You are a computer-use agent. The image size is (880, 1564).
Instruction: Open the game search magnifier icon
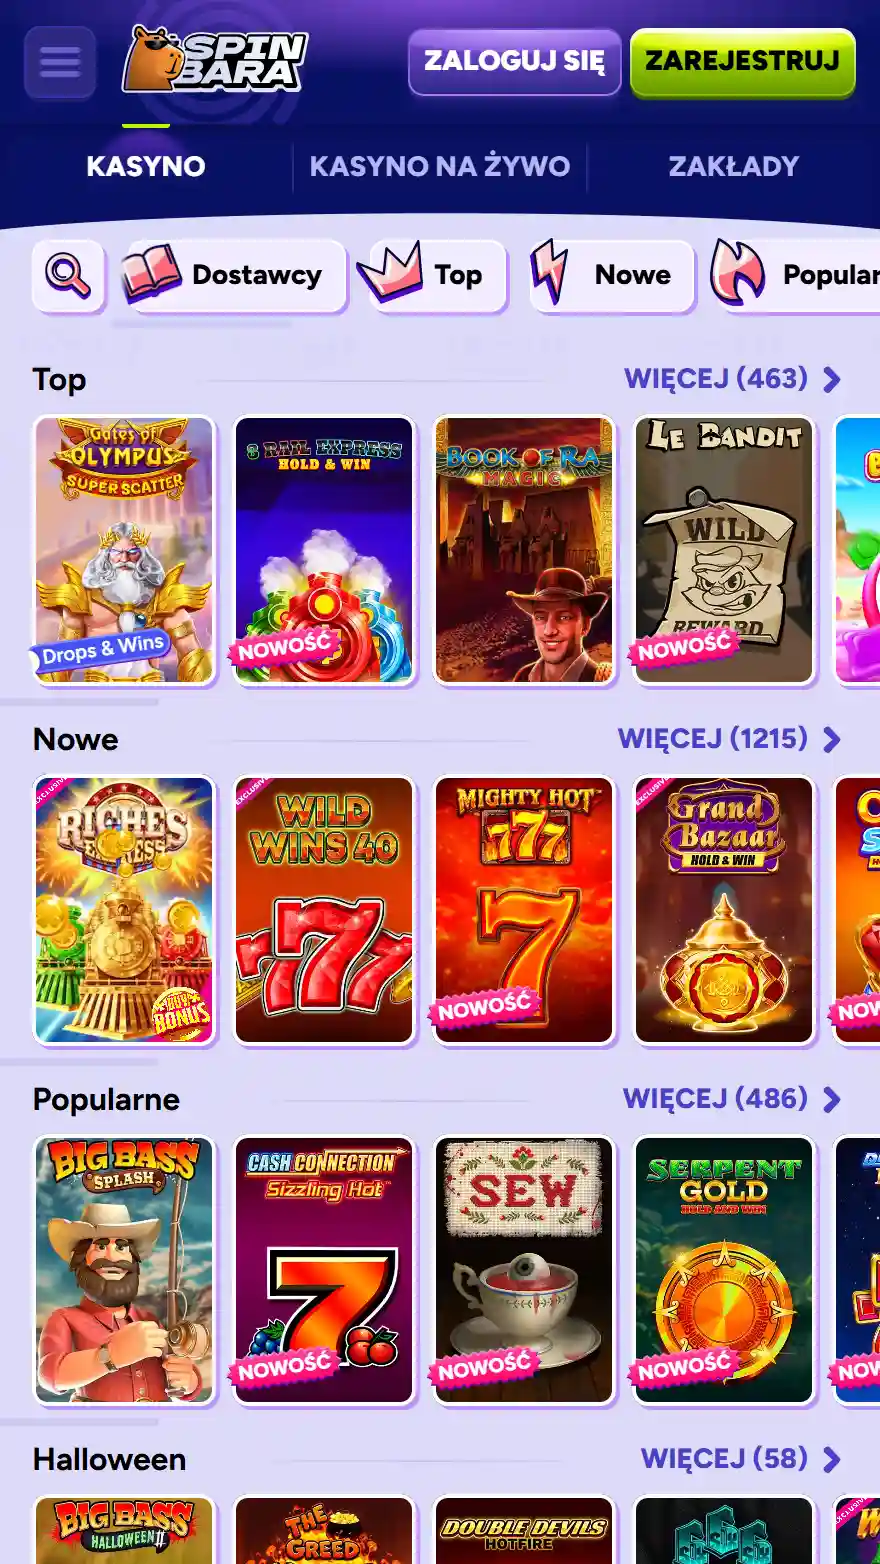pyautogui.click(x=68, y=275)
